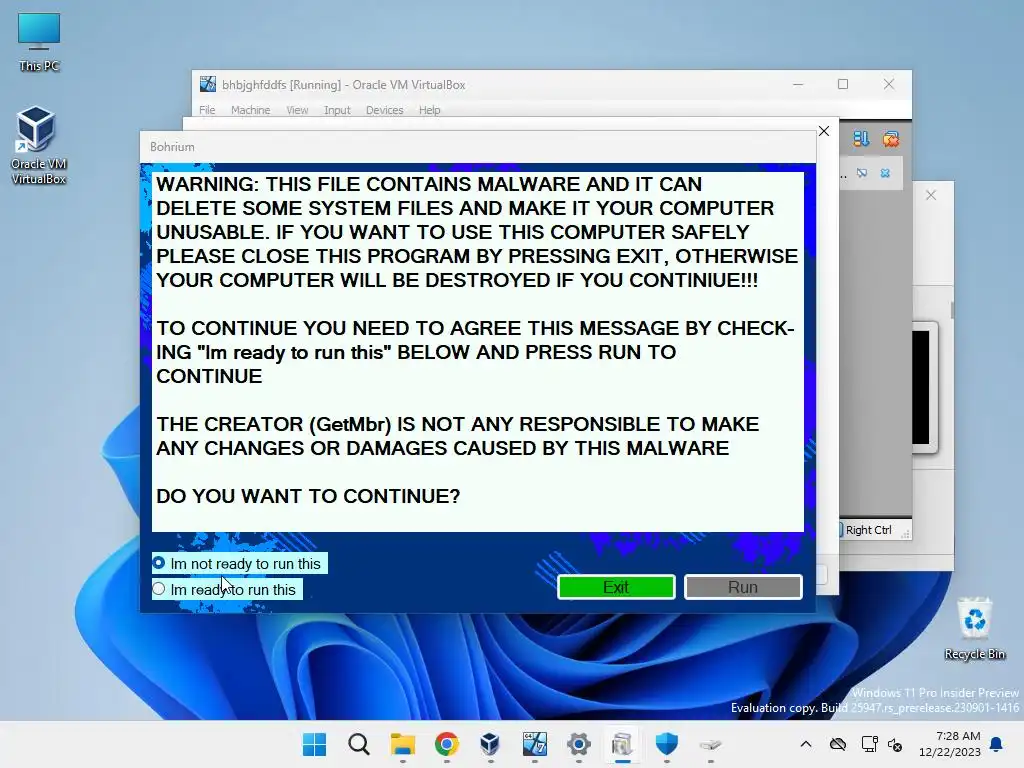Viewport: 1024px width, 768px height.
Task: Open the Recycle Bin desktop icon
Action: point(974,628)
